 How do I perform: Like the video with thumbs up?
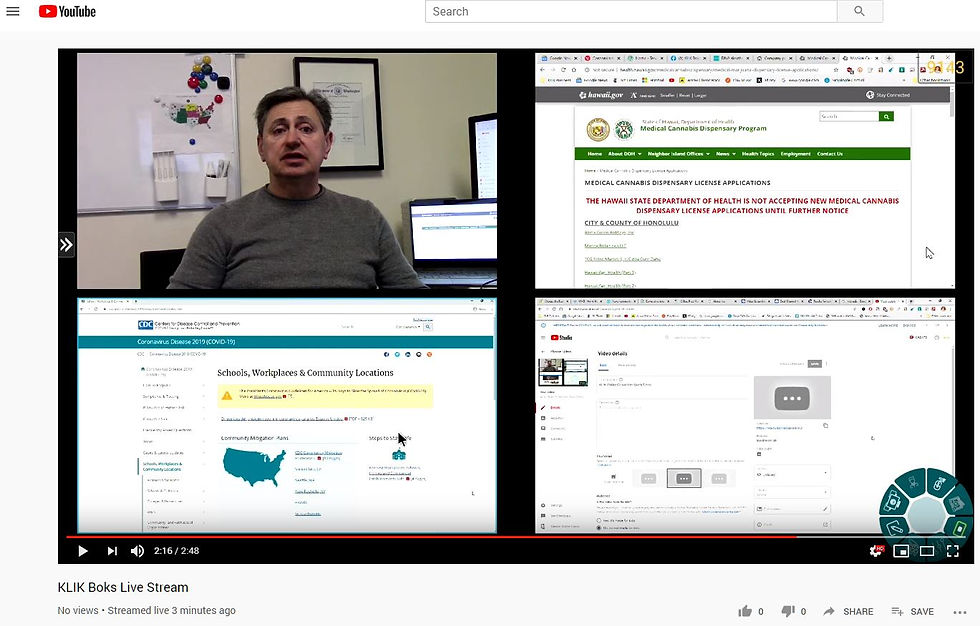(x=745, y=611)
